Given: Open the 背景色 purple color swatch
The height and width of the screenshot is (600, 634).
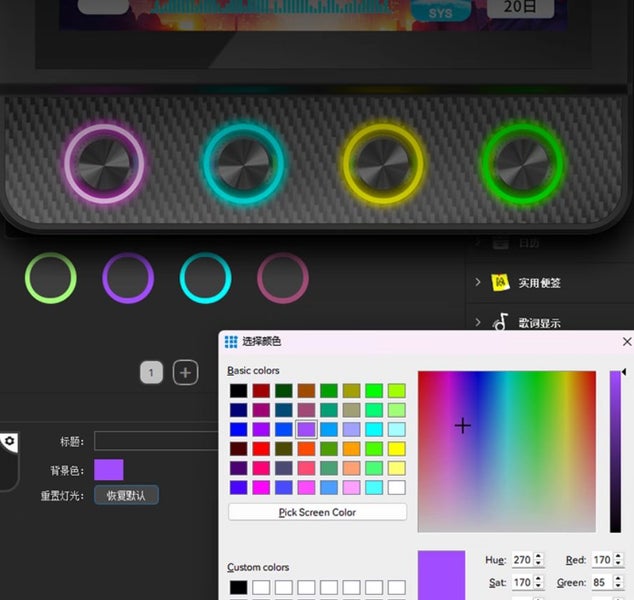Looking at the screenshot, I should 109,470.
